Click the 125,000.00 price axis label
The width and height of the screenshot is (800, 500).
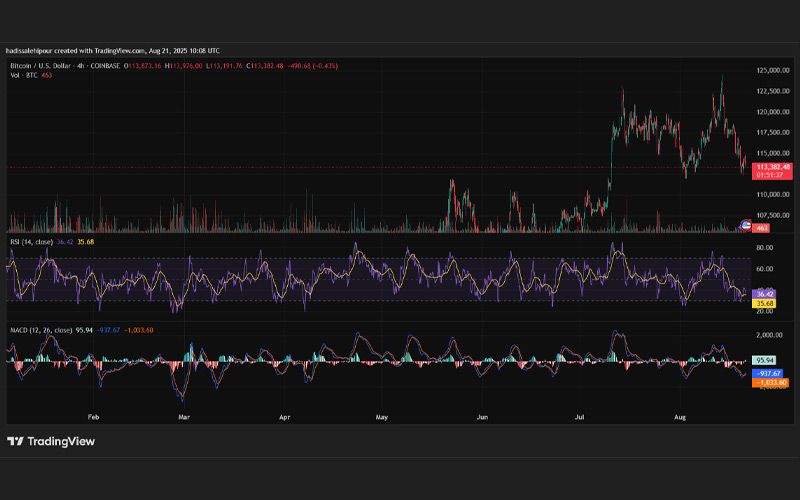[x=773, y=70]
